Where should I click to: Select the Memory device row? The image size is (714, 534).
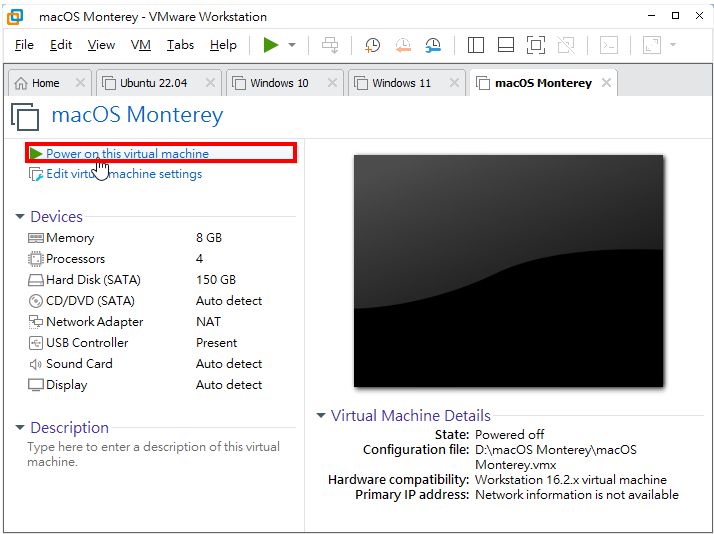[162, 238]
